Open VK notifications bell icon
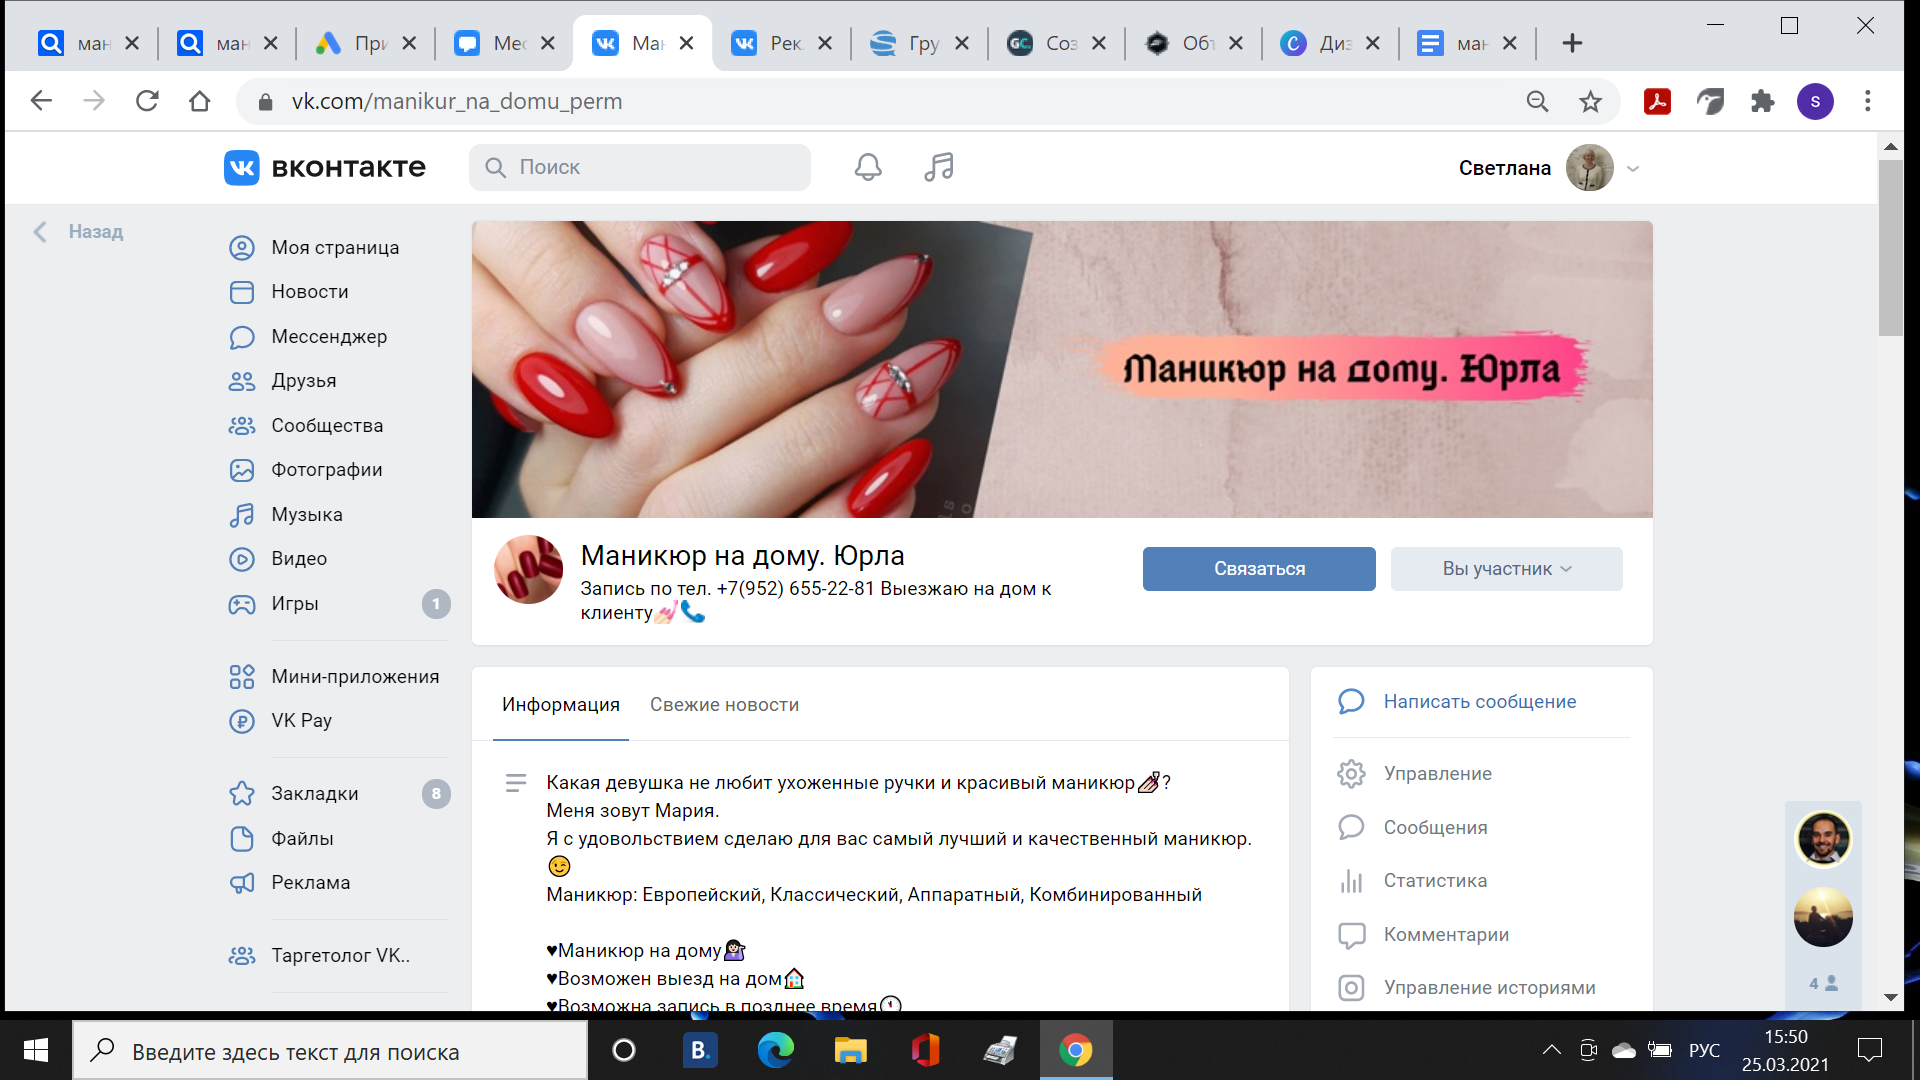Screen dimensions: 1920x1080 [x=868, y=167]
